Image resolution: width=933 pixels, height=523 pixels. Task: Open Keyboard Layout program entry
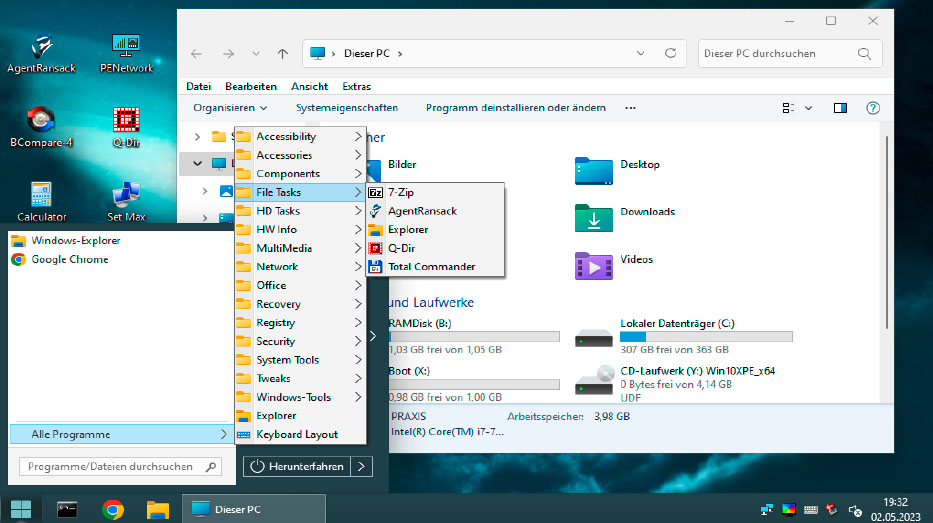(x=300, y=434)
